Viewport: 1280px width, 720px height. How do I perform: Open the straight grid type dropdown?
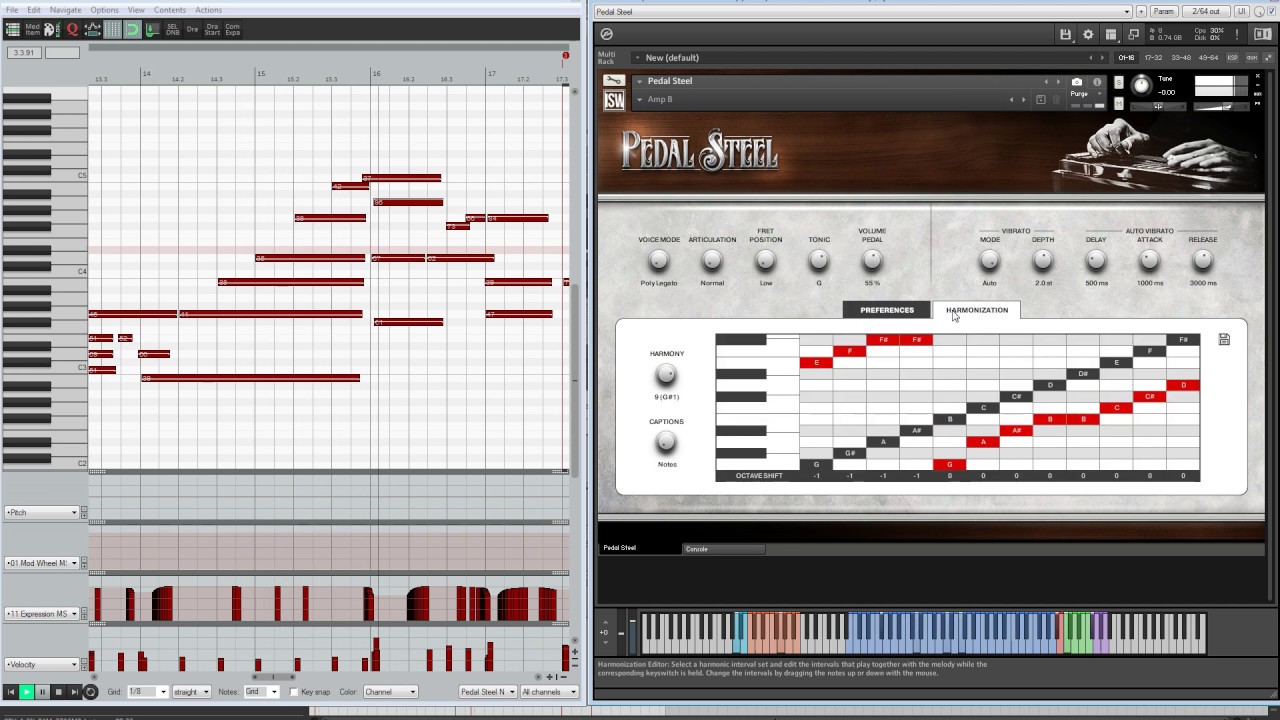tap(191, 692)
